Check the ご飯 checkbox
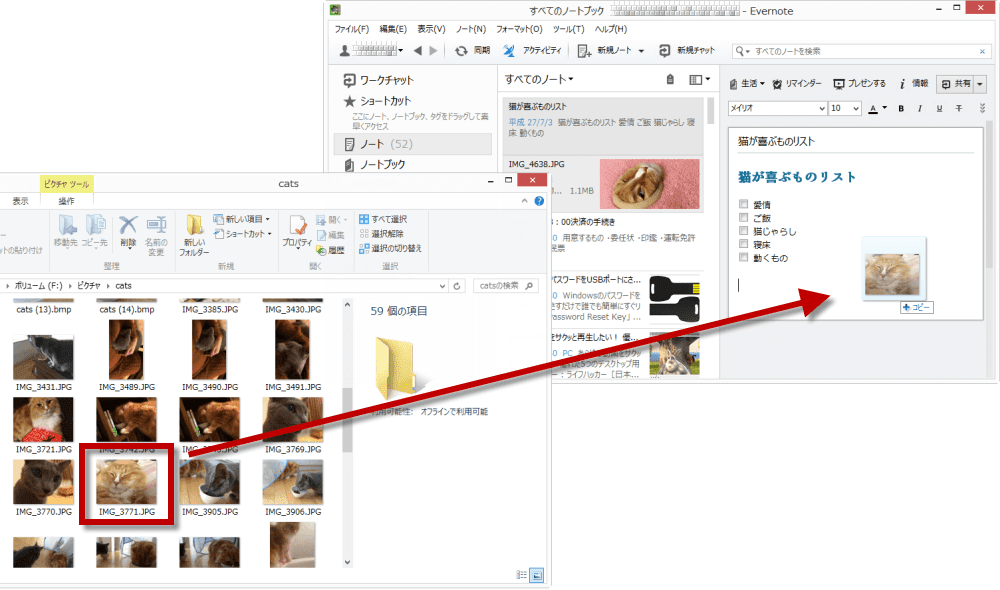Viewport: 1000px width, 590px height. [743, 218]
